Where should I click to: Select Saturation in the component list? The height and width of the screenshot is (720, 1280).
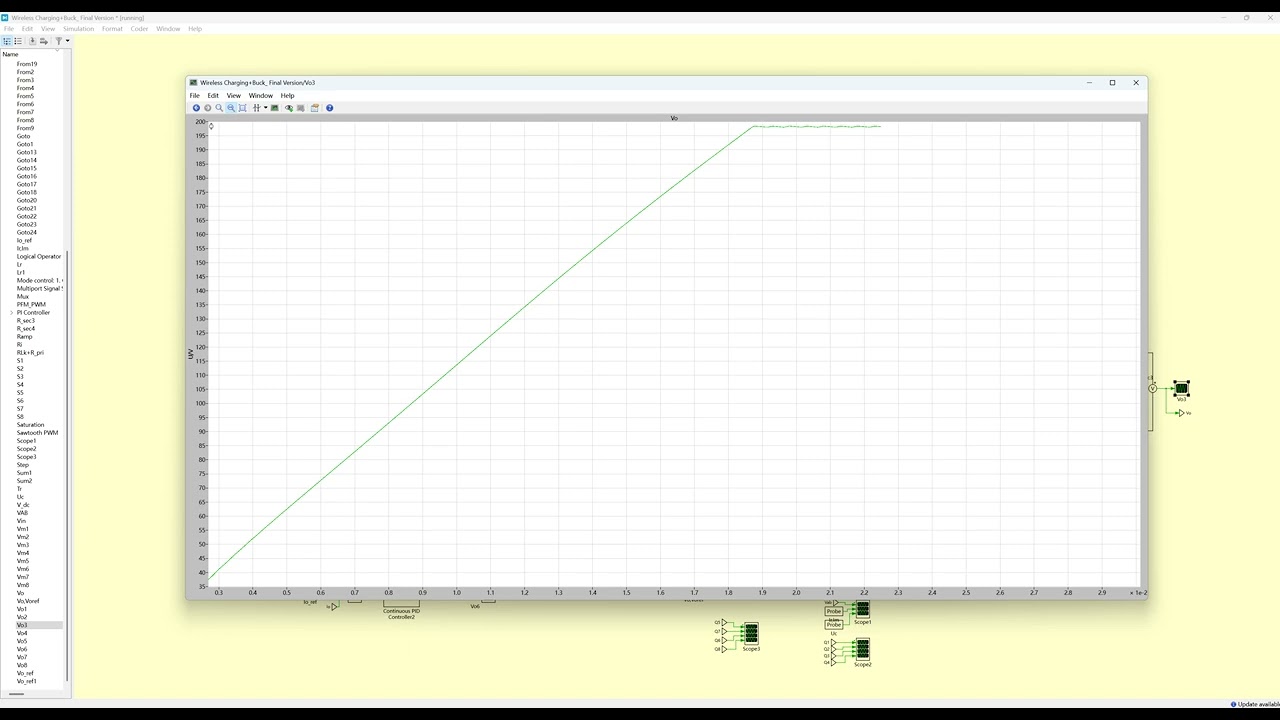(30, 425)
